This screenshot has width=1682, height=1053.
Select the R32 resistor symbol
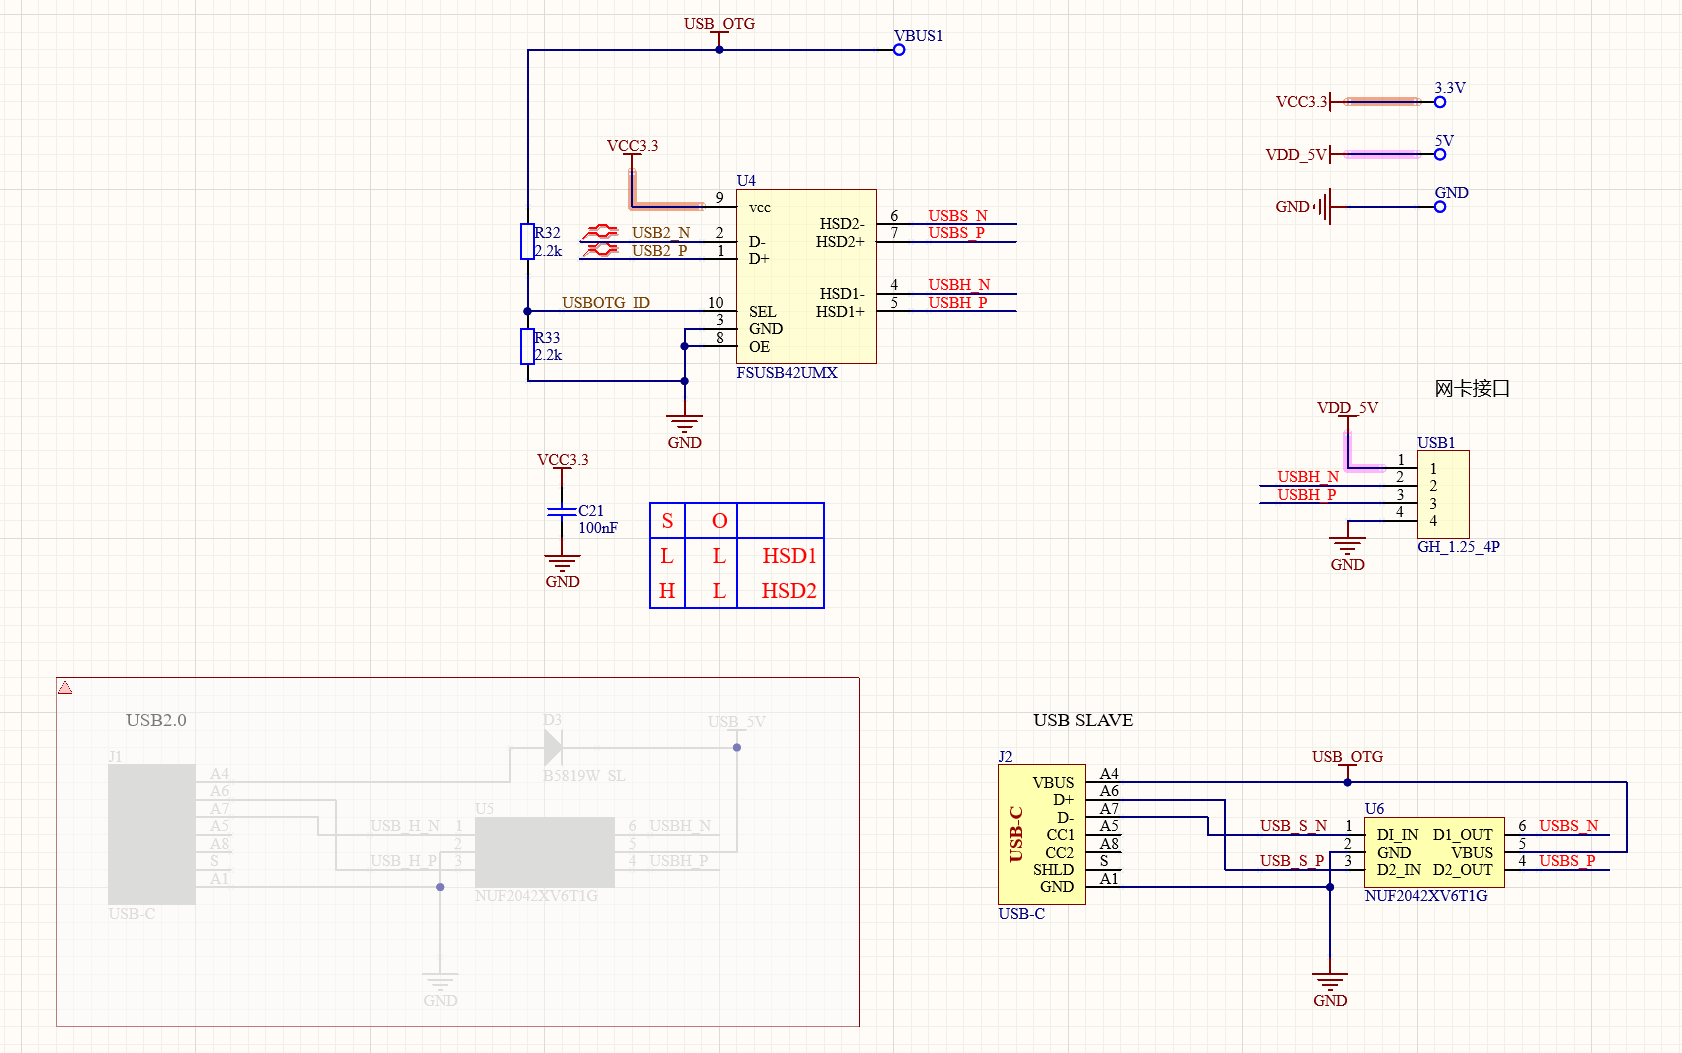tap(527, 241)
